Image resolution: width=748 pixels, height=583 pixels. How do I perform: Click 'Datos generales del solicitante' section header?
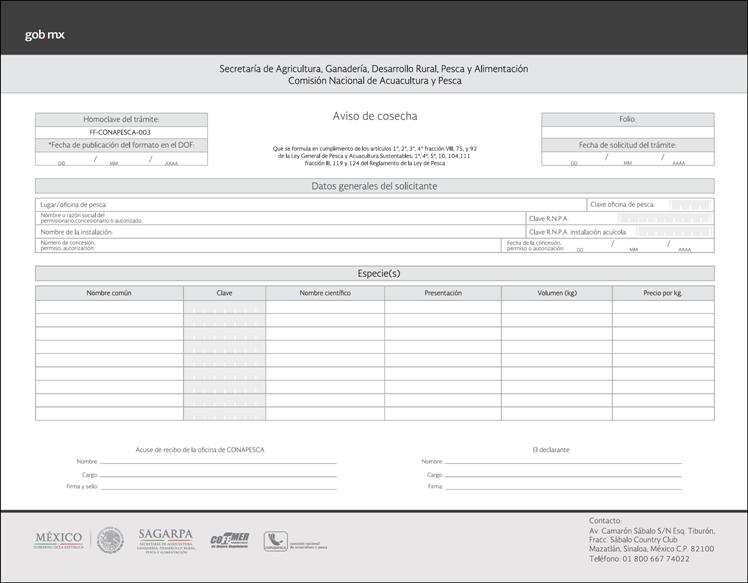[374, 186]
